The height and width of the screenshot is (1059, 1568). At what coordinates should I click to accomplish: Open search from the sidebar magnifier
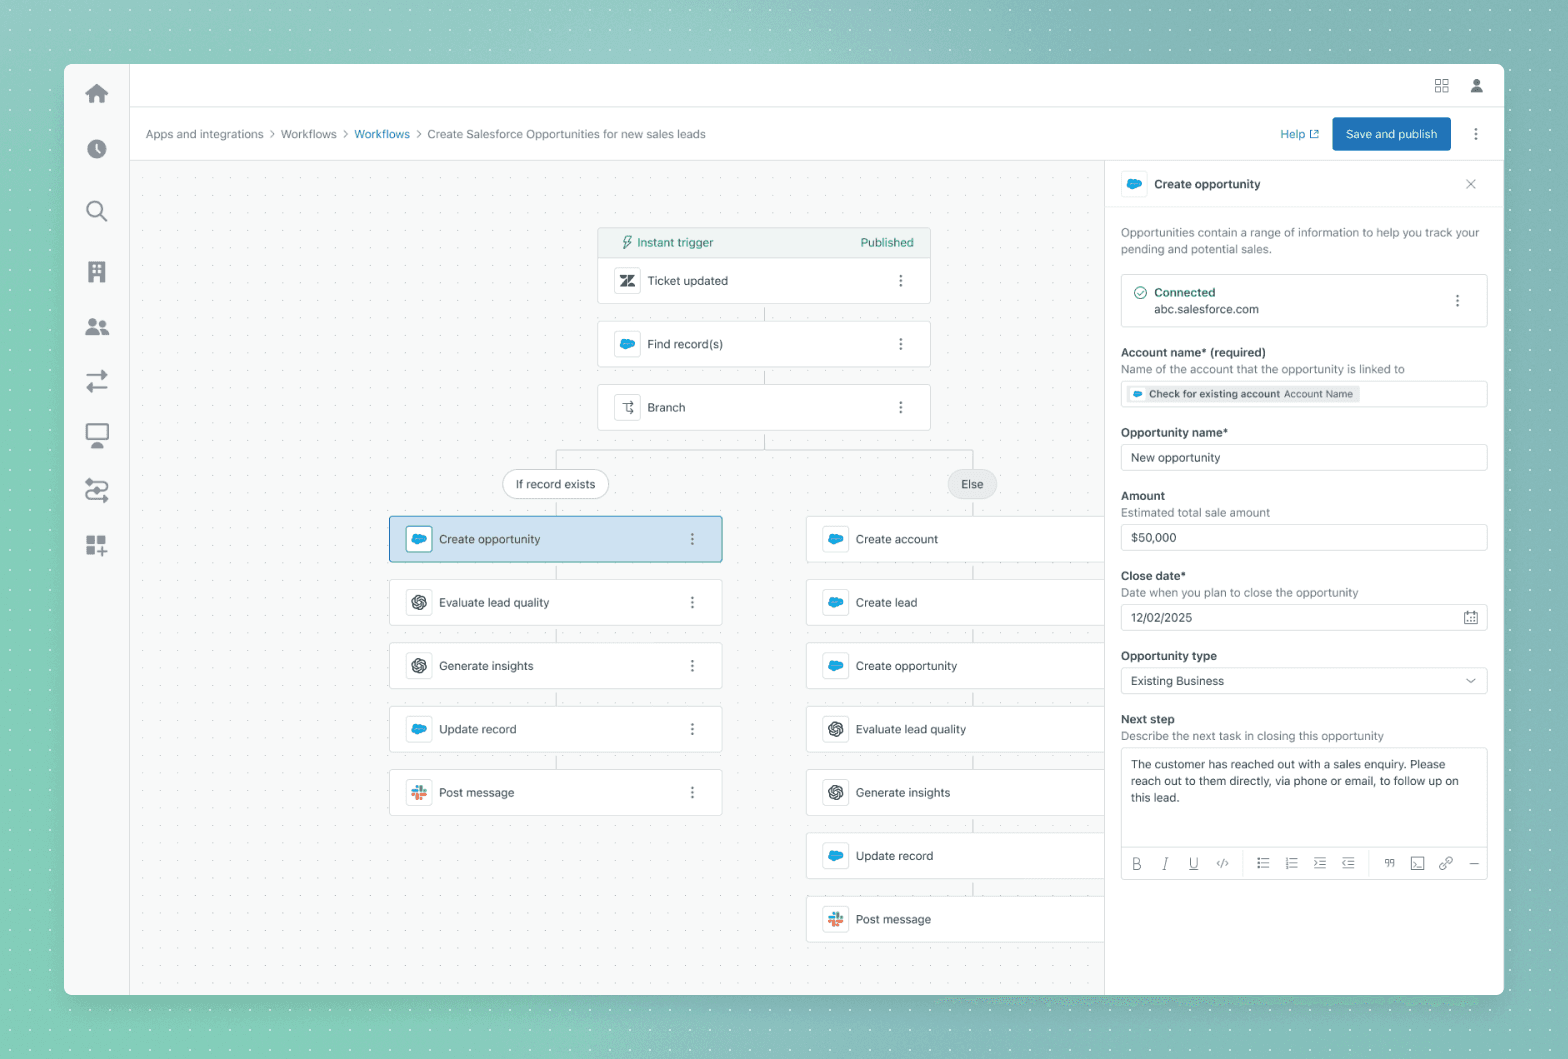point(97,211)
